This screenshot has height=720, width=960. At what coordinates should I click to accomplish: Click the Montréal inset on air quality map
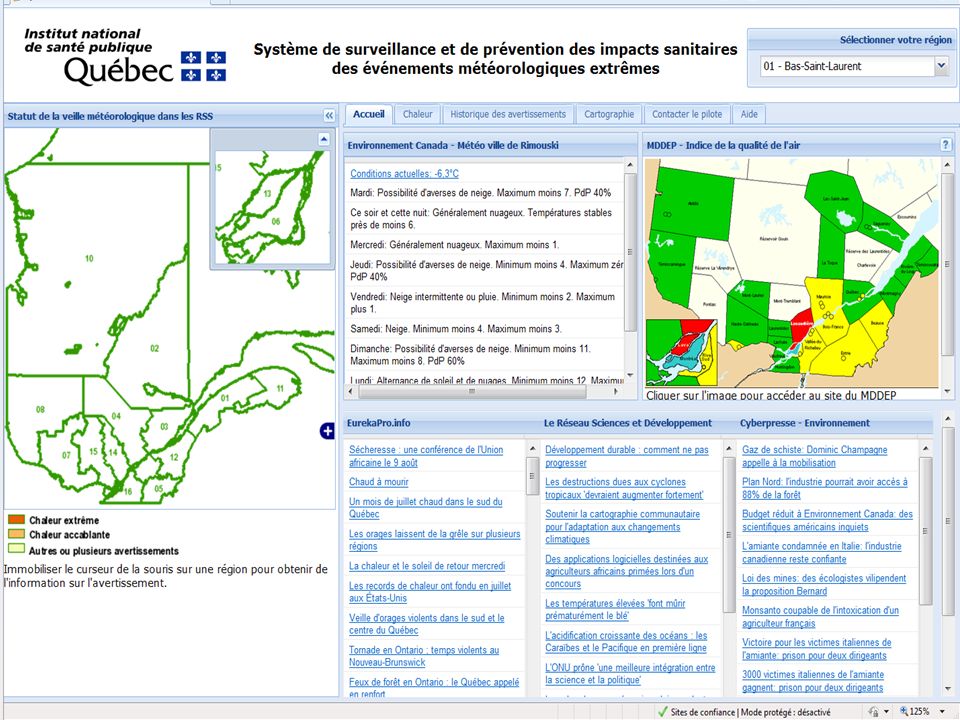[681, 352]
